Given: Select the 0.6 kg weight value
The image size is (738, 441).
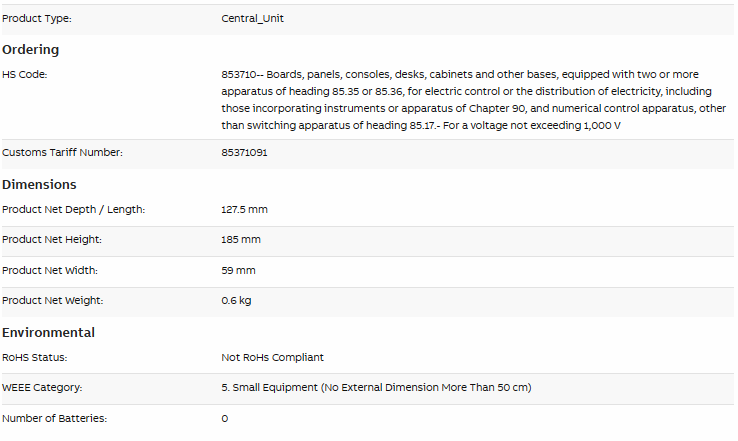Looking at the screenshot, I should [236, 301].
